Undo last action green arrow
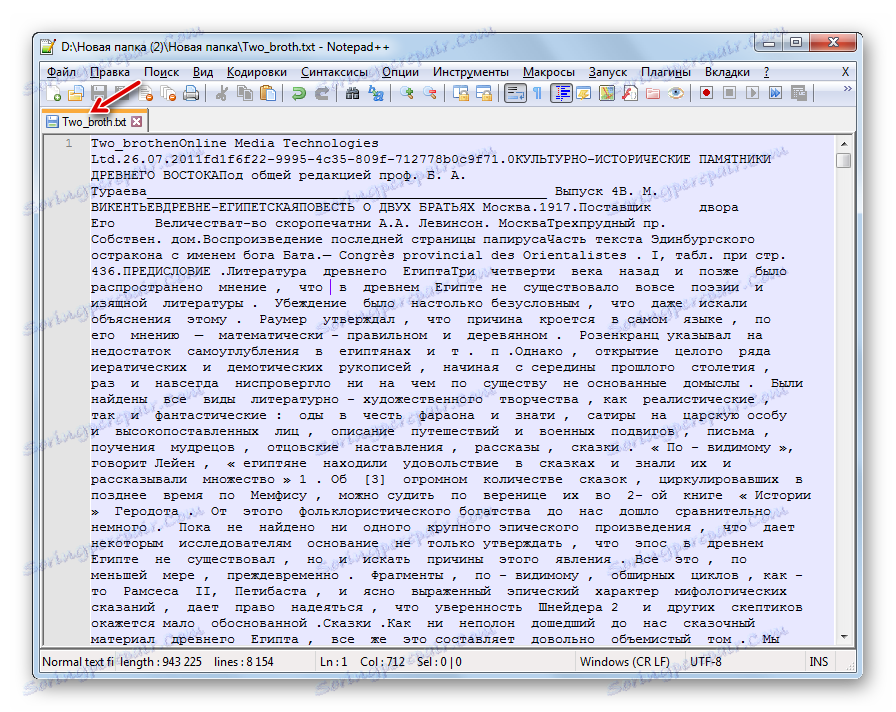Image resolution: width=896 pixels, height=712 pixels. pyautogui.click(x=298, y=93)
